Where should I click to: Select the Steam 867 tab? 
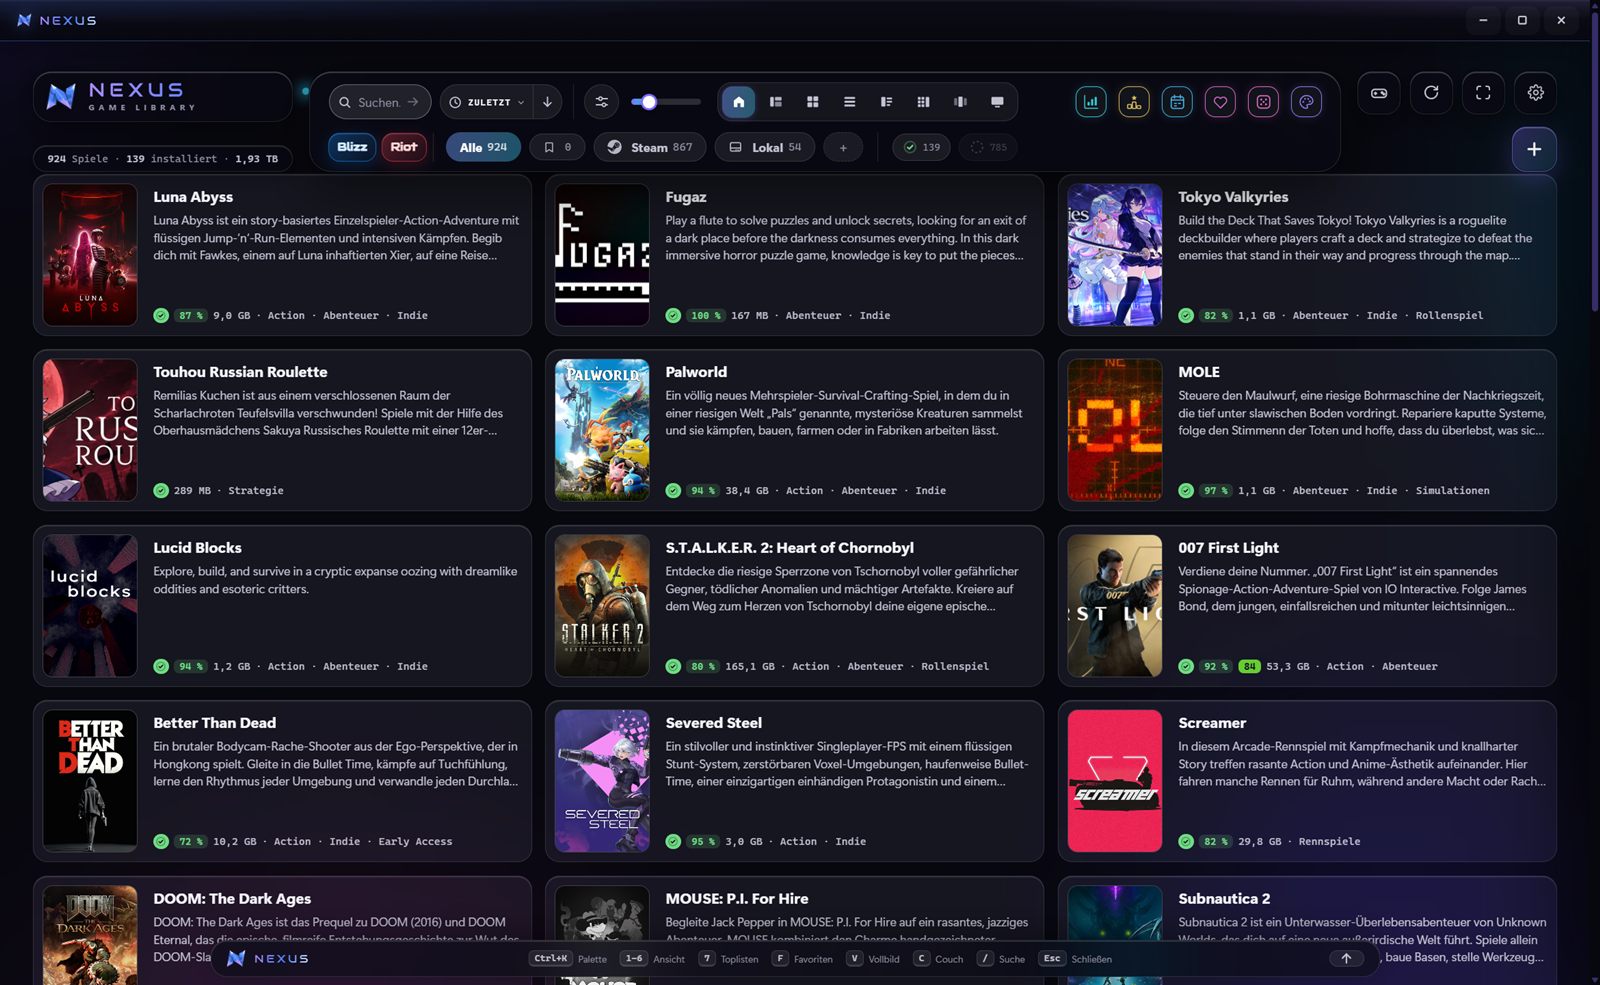point(650,147)
